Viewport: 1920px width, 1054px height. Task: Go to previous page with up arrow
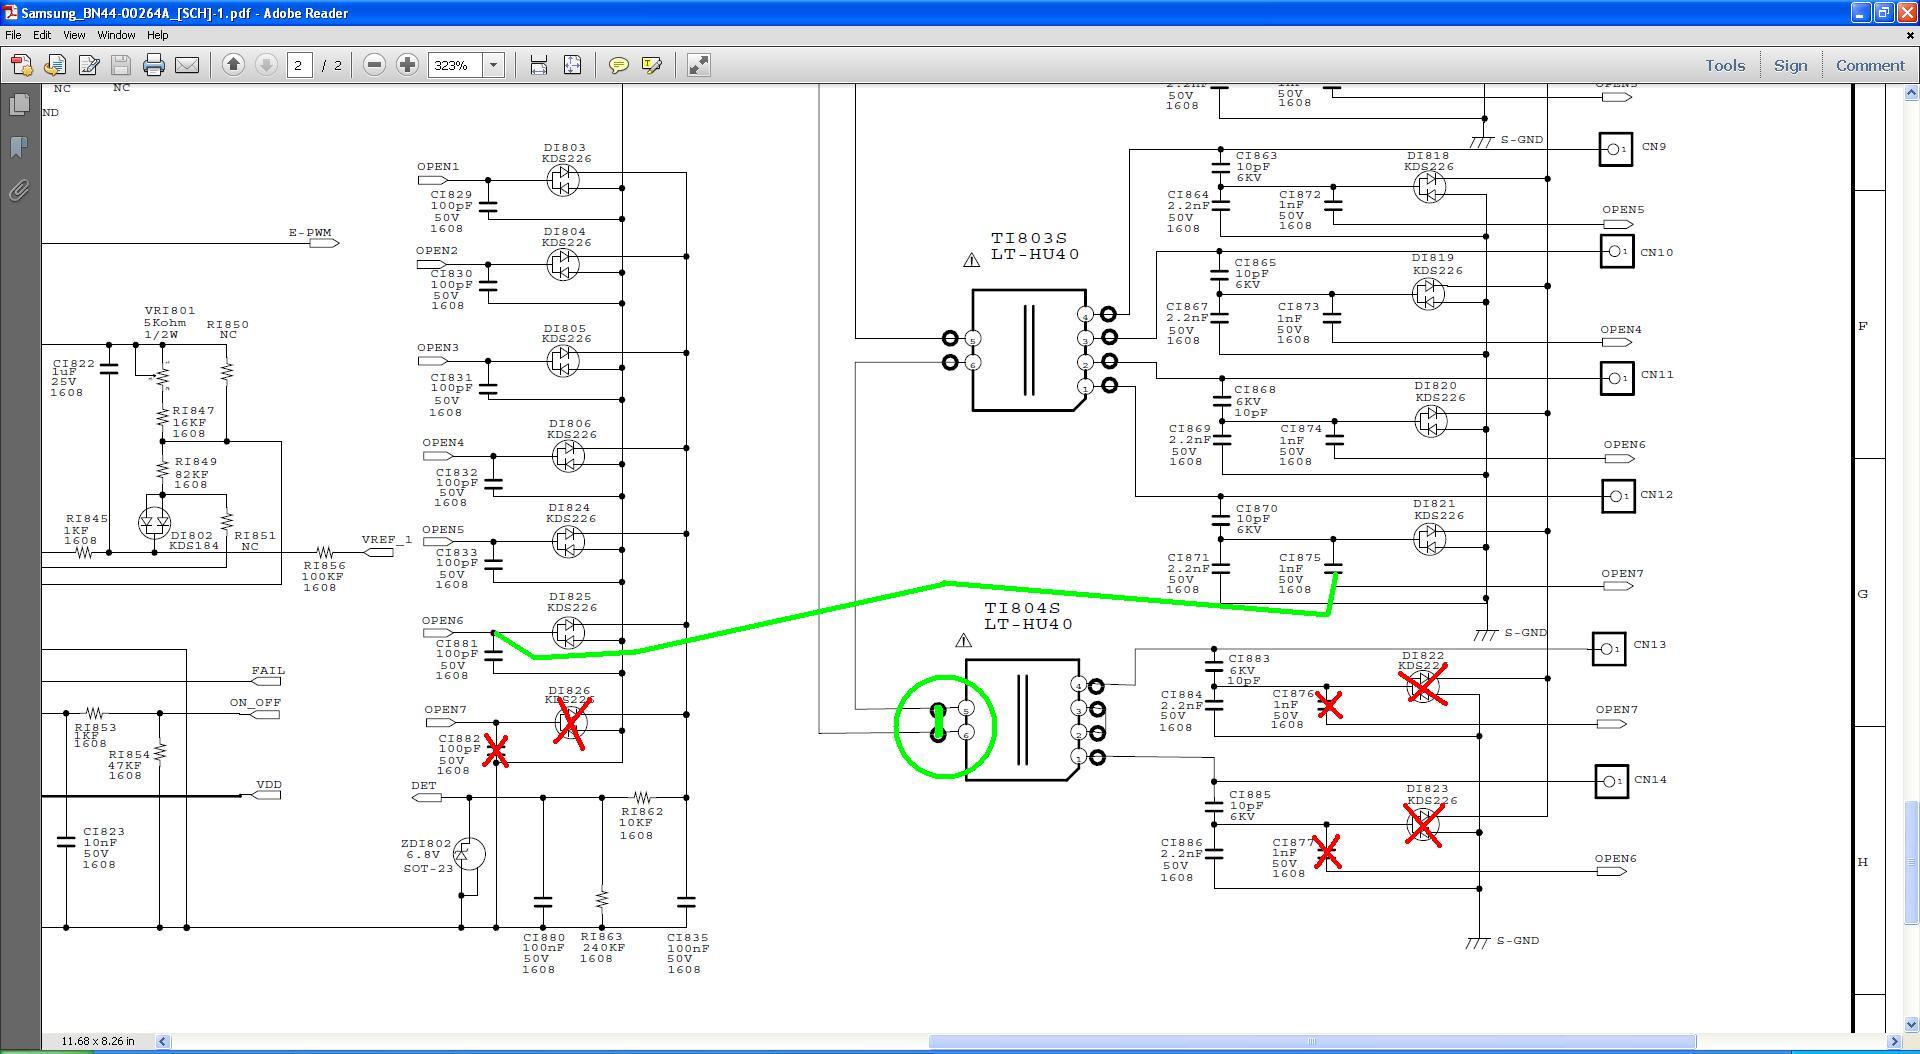[233, 65]
